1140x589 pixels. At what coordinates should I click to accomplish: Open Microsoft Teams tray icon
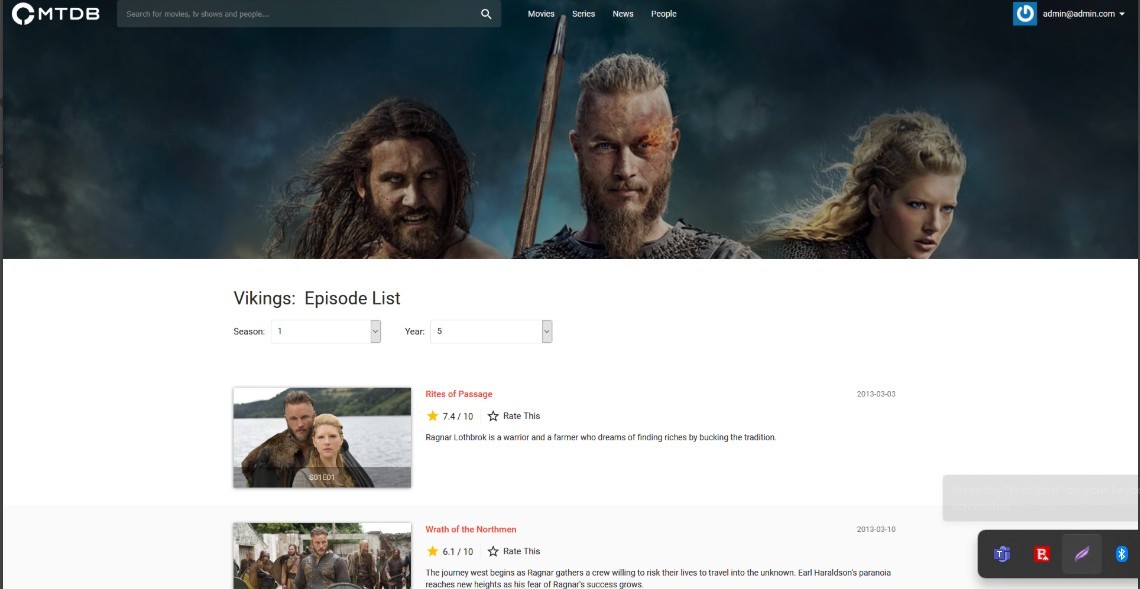pos(1002,554)
